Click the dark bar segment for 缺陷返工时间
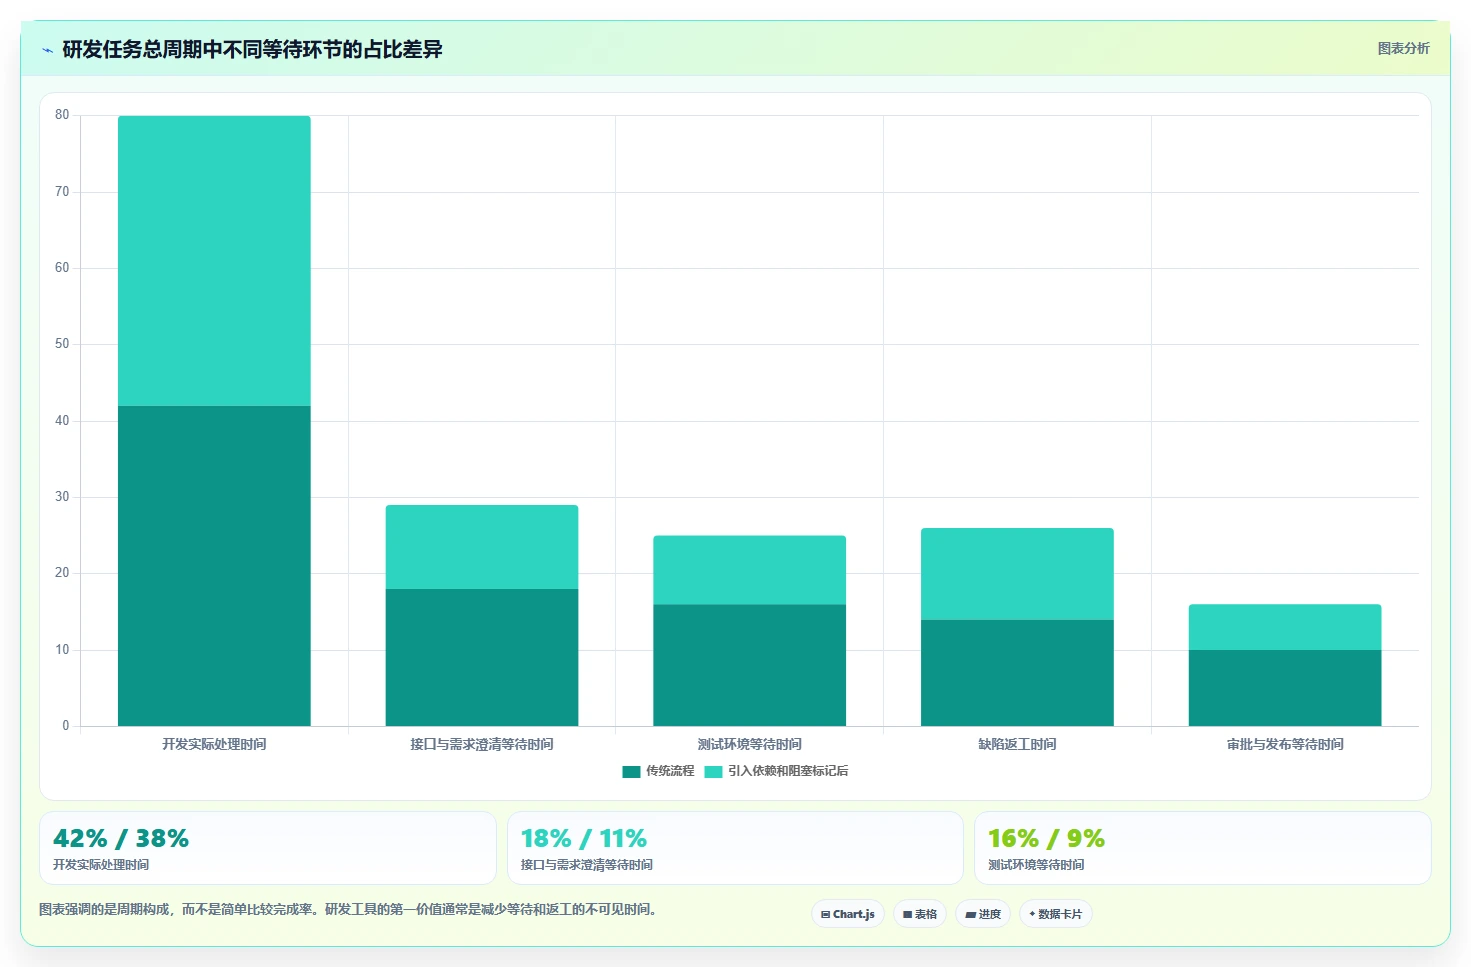Viewport: 1471px width, 967px height. pos(1017,673)
